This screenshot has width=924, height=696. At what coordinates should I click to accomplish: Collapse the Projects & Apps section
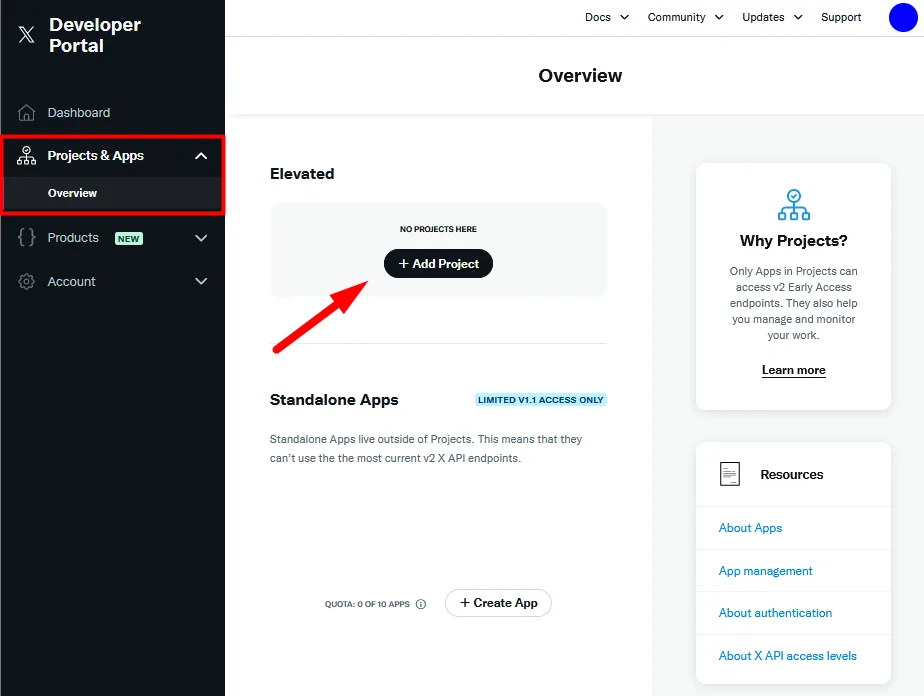click(201, 156)
